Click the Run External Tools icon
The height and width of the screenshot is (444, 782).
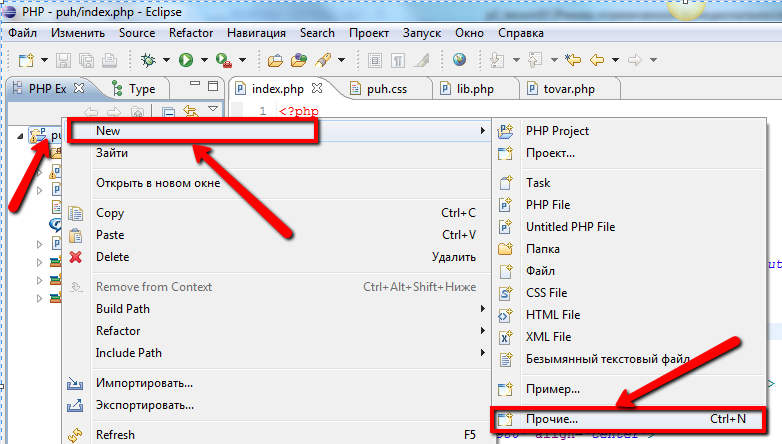223,60
